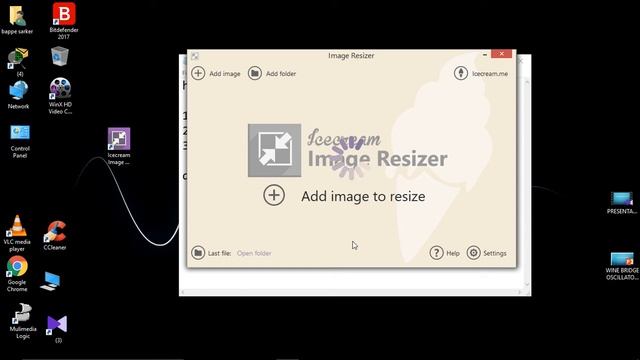Click the Add image label

point(224,74)
